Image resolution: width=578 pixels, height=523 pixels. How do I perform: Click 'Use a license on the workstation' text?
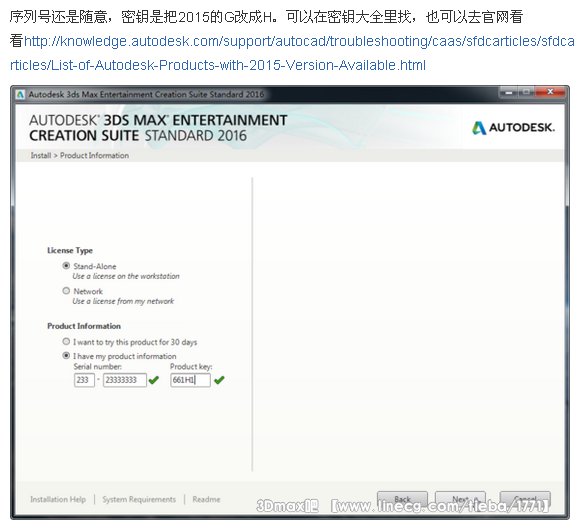126,276
